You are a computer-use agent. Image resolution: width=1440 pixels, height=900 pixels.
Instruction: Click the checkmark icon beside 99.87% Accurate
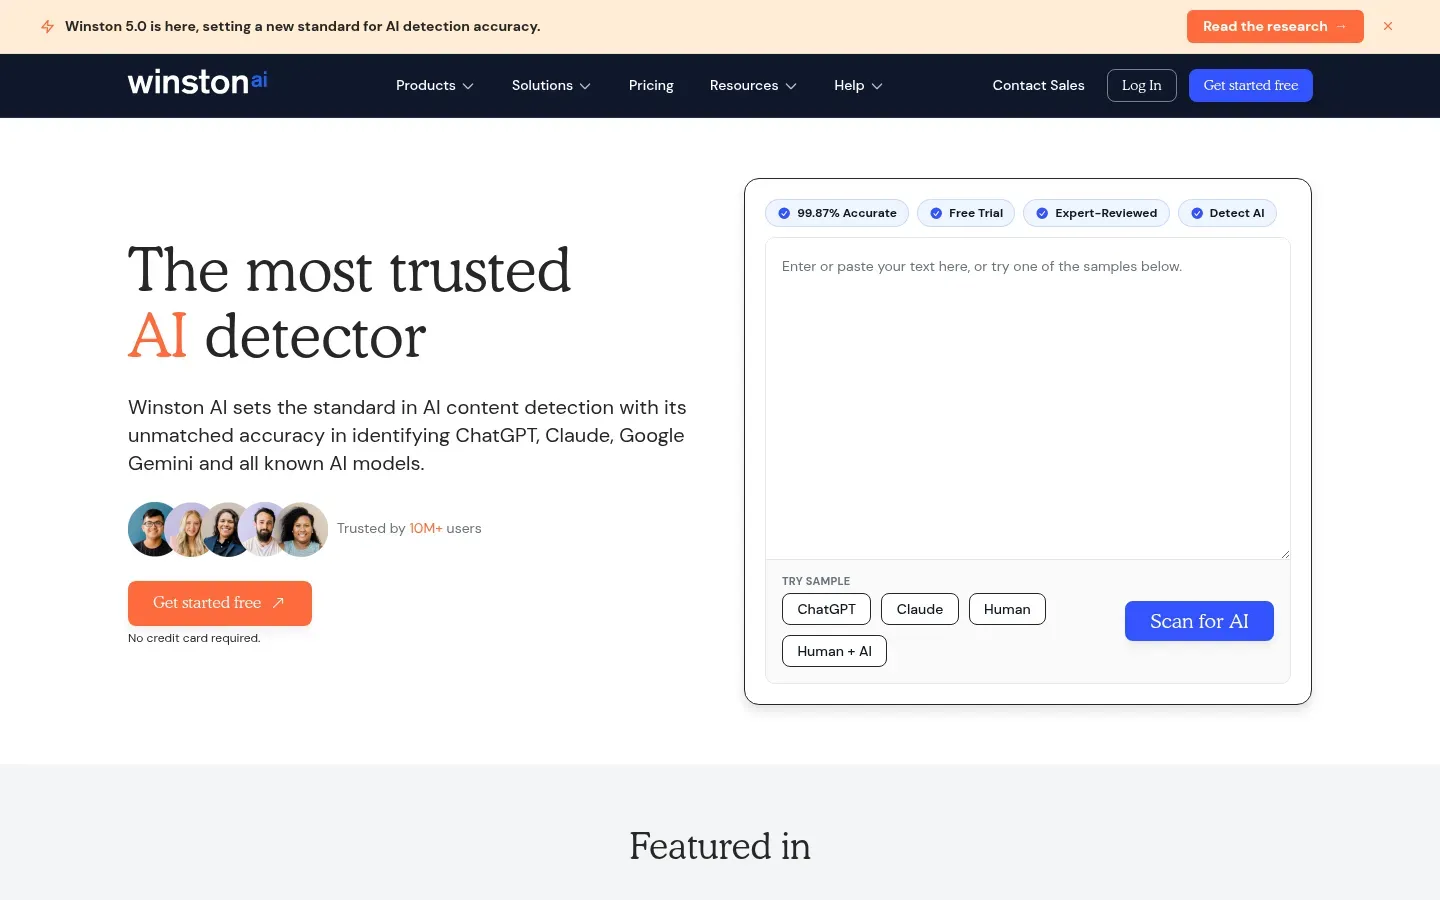tap(784, 213)
